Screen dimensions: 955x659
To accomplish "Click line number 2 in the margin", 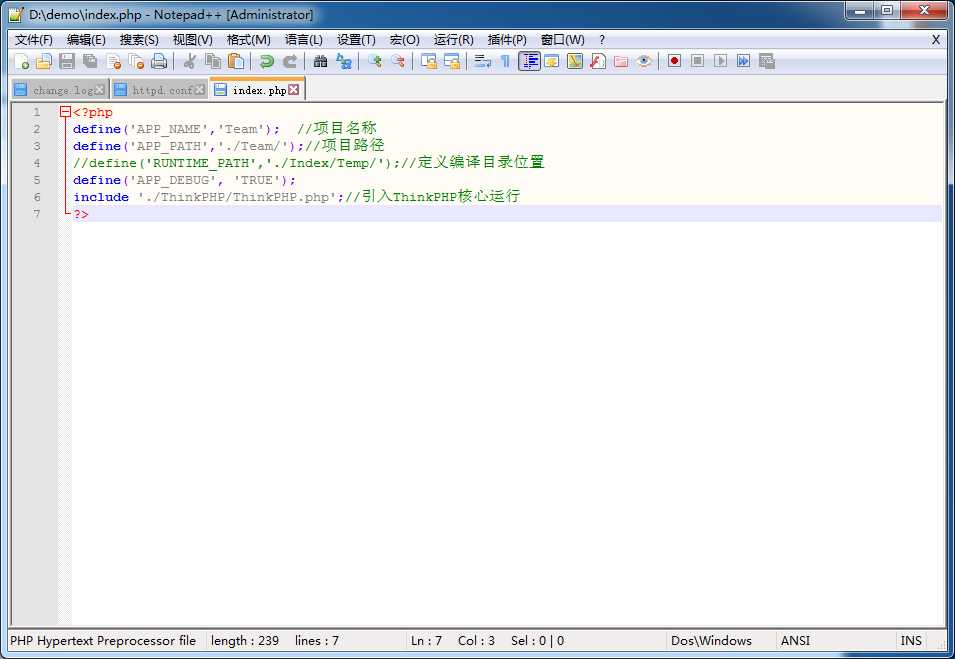I will [x=37, y=129].
